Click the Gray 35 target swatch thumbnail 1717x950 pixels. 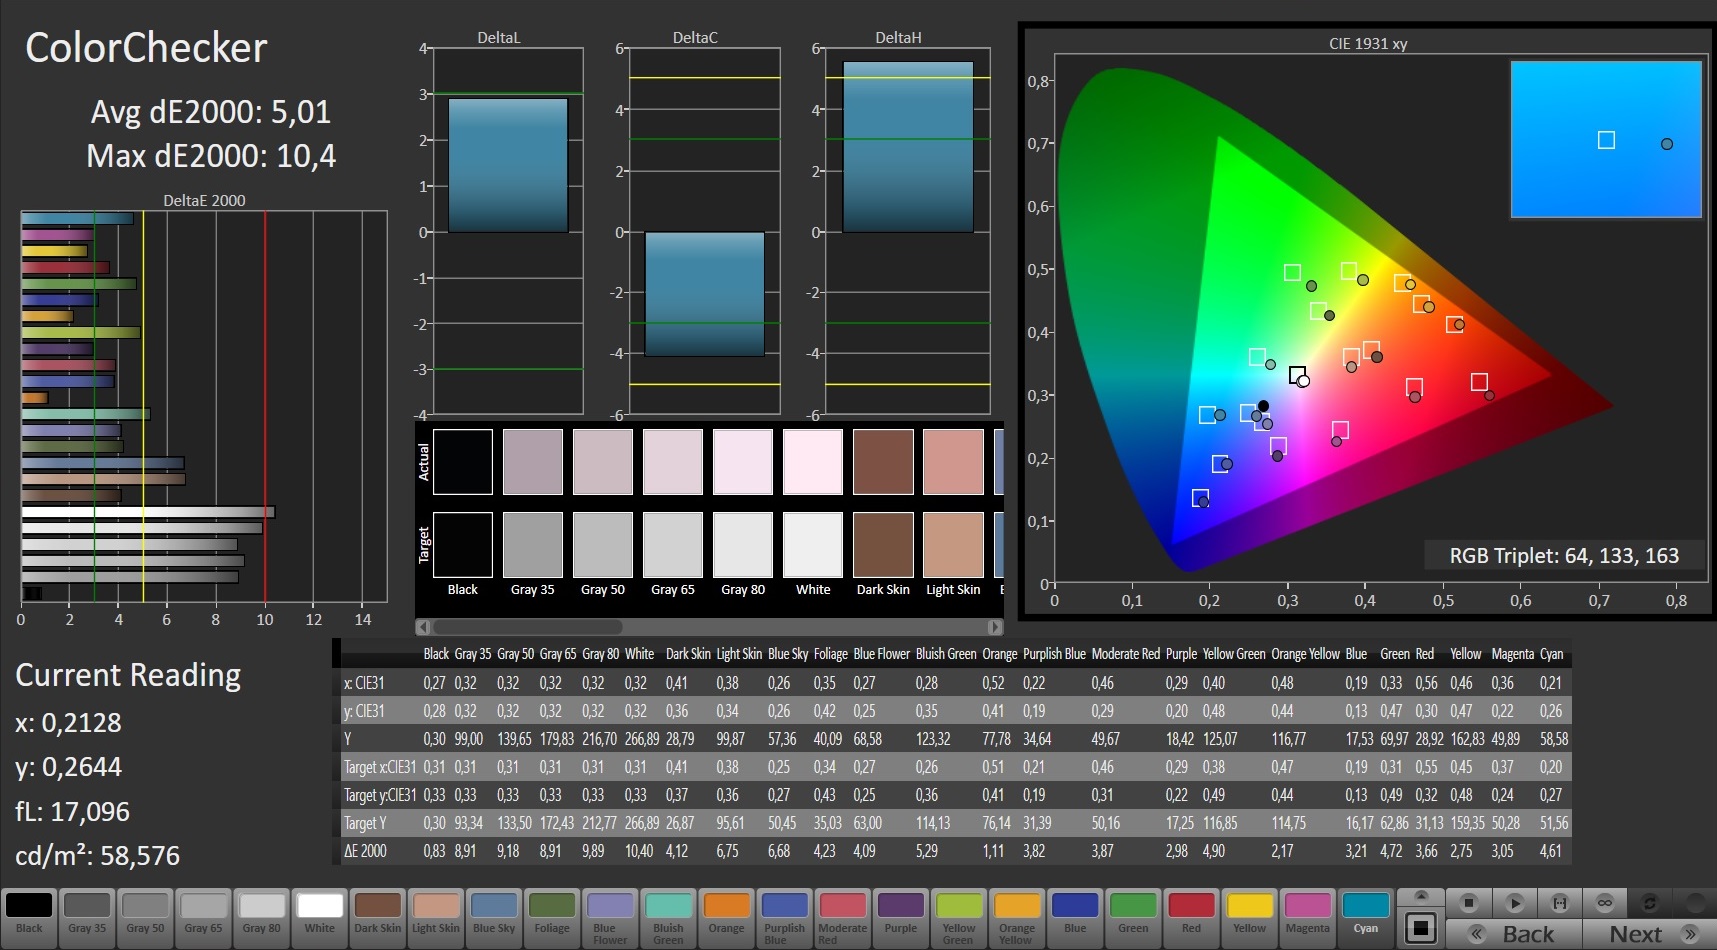(x=532, y=545)
